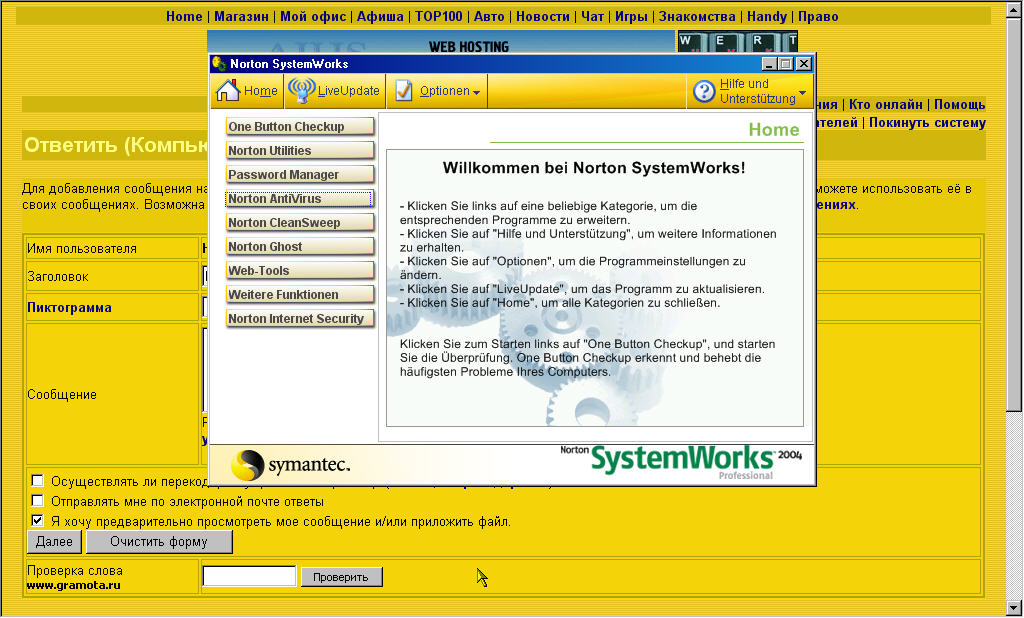Open Право in the top menu
Viewport: 1024px width, 618px height.
click(x=818, y=16)
